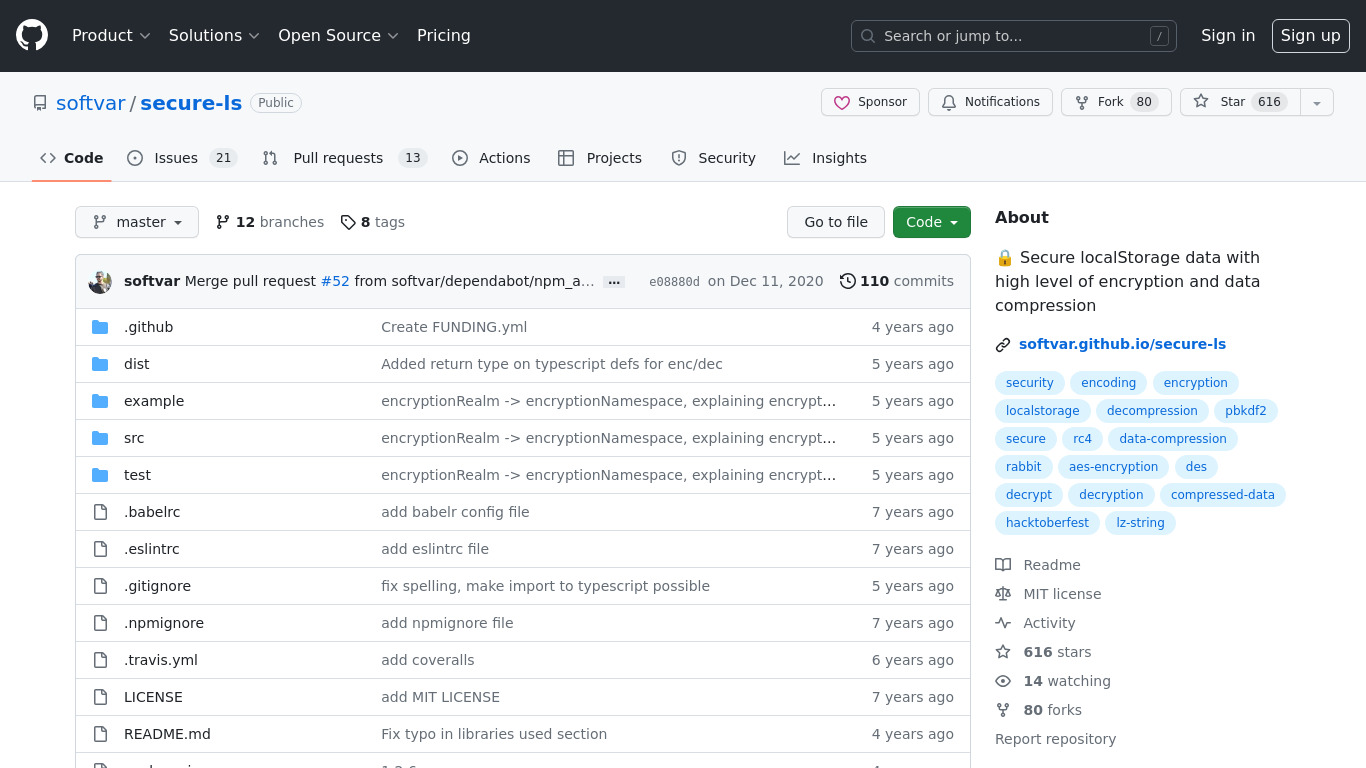1366x768 pixels.
Task: Click the 80 forks link
Action: click(x=1038, y=710)
